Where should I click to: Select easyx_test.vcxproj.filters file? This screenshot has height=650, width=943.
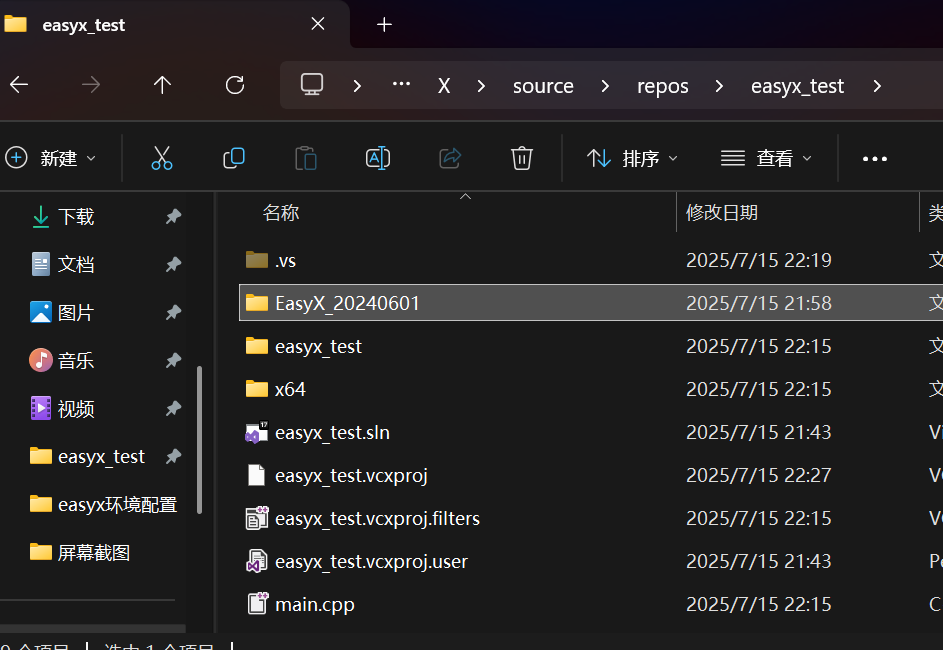point(591,518)
